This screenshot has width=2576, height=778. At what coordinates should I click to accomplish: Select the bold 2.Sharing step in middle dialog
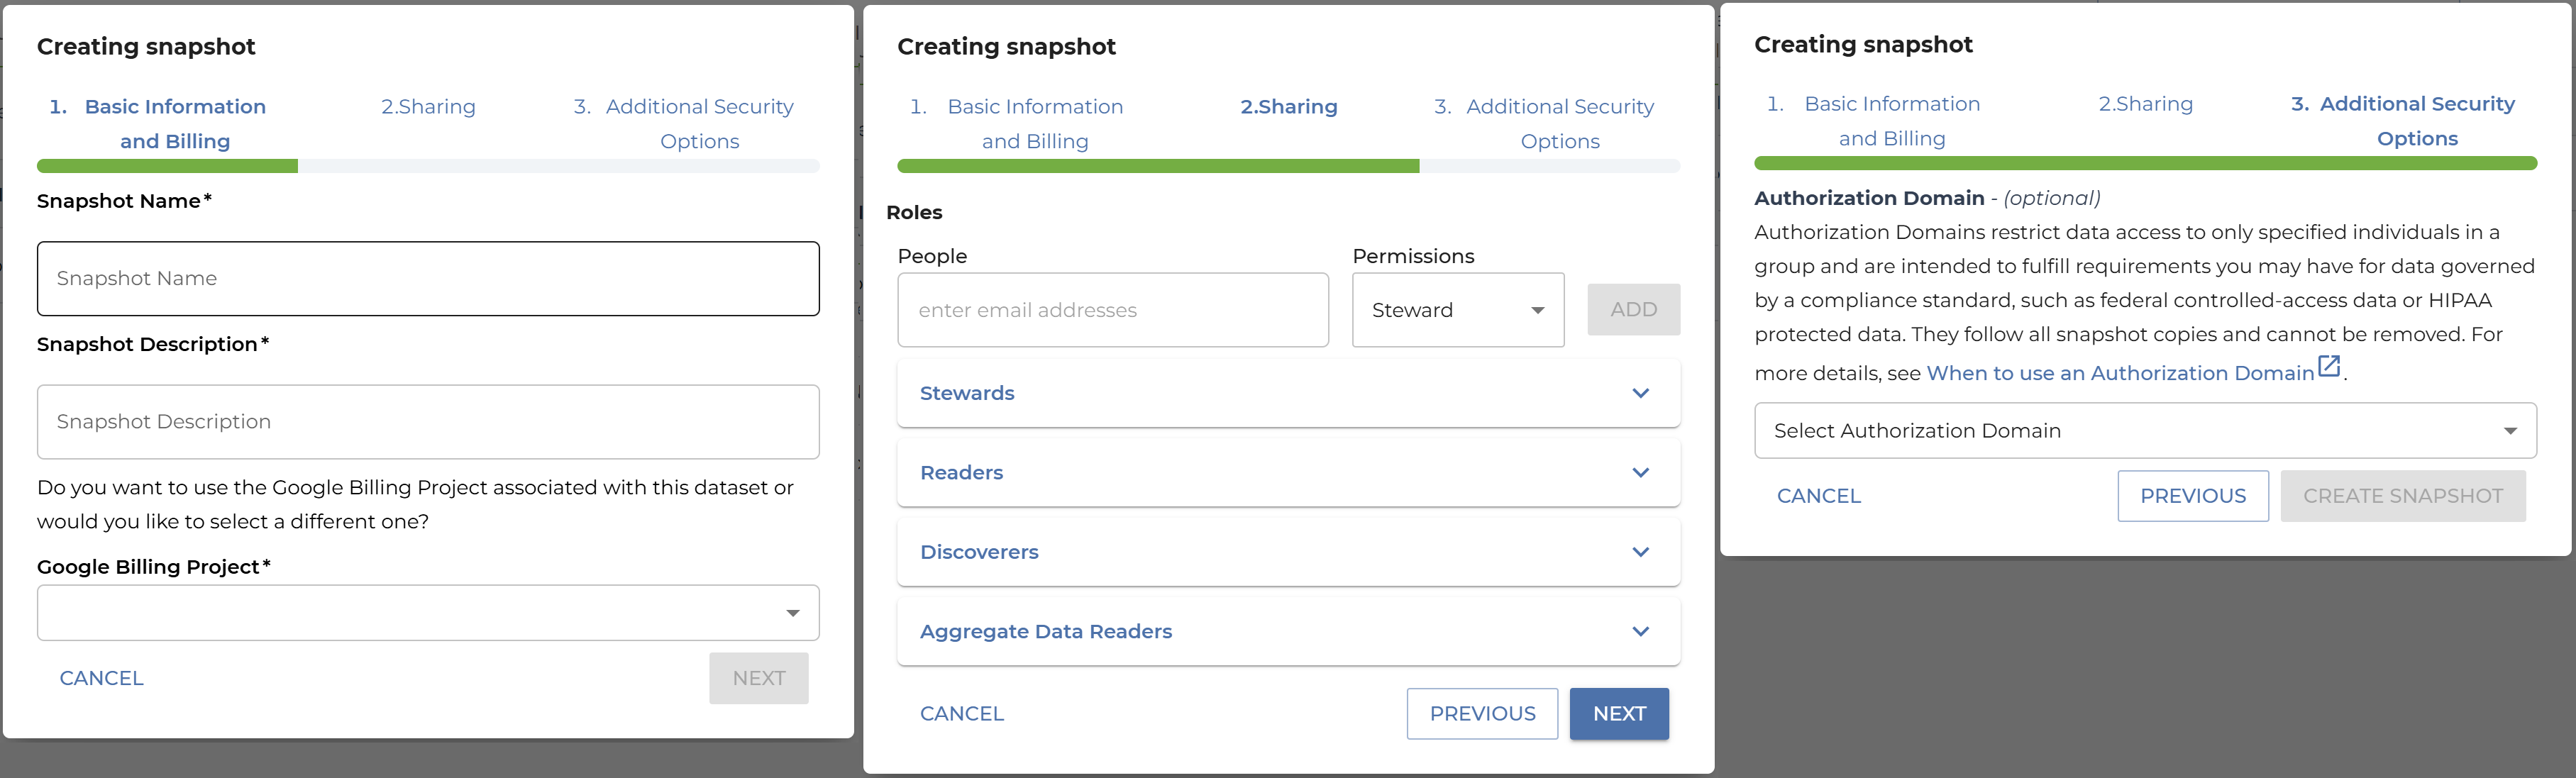click(1289, 106)
